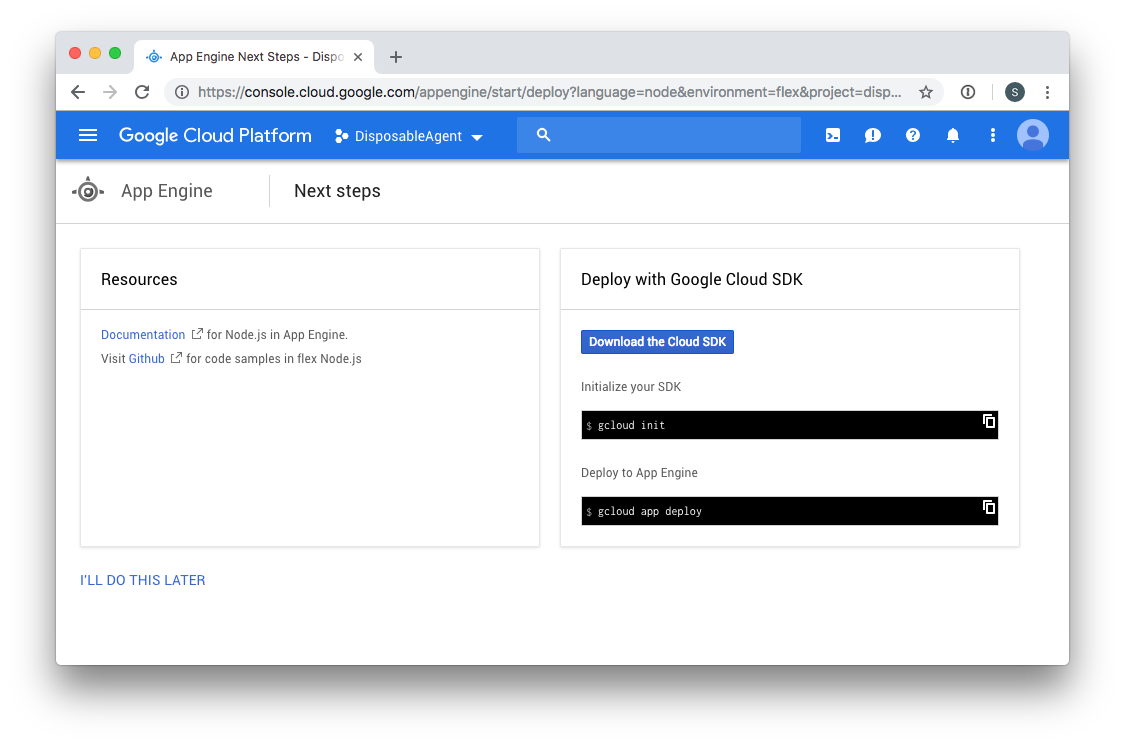Image resolution: width=1125 pixels, height=745 pixels.
Task: Click the App Engine logo icon
Action: 88,190
